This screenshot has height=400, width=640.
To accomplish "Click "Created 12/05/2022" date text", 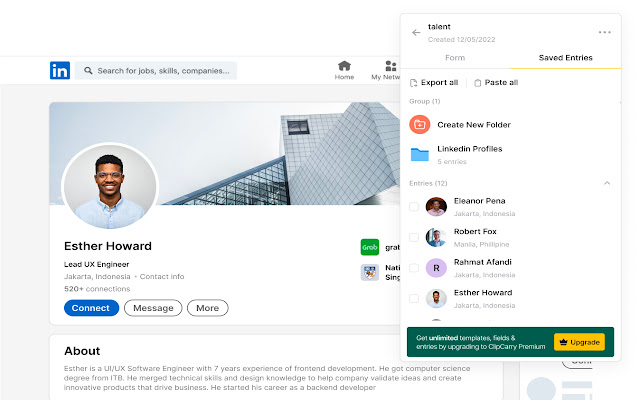I will (462, 40).
